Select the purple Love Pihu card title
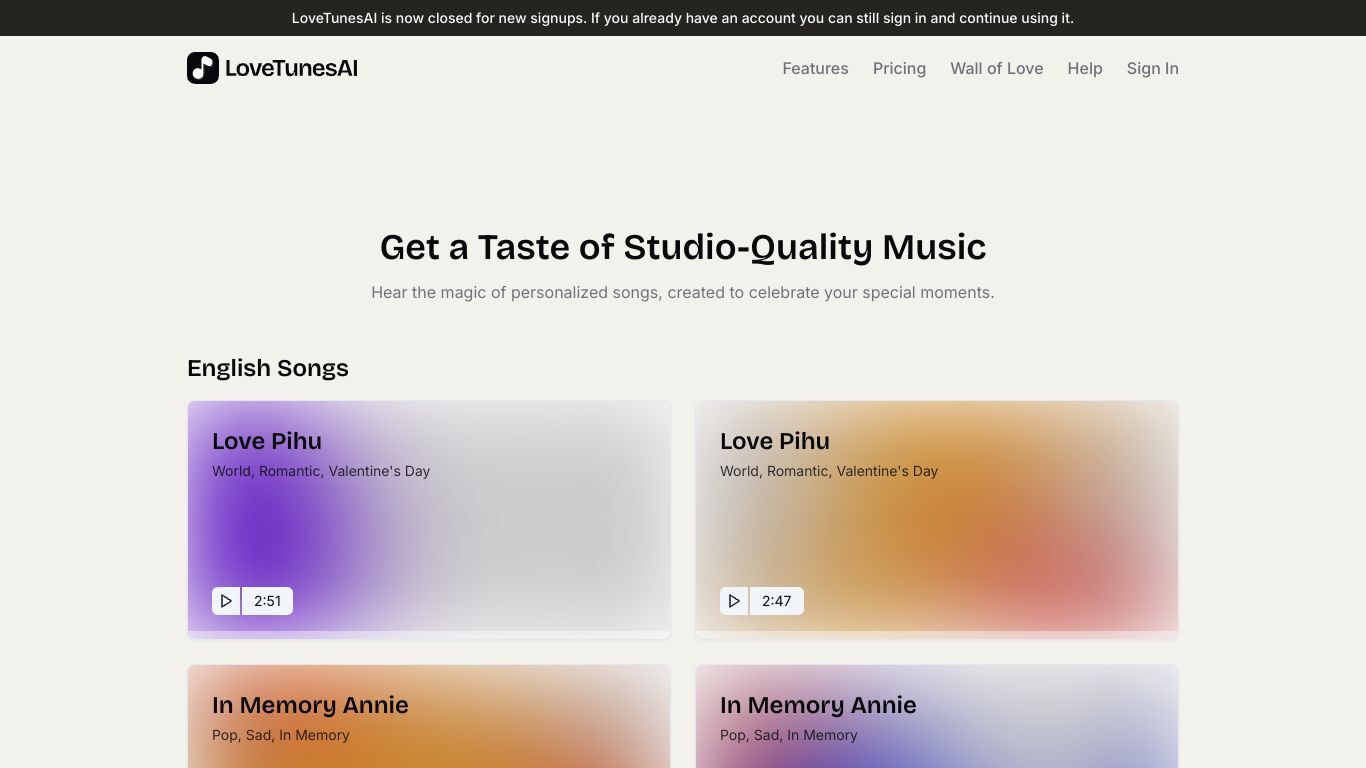Viewport: 1366px width, 768px height. coord(267,441)
